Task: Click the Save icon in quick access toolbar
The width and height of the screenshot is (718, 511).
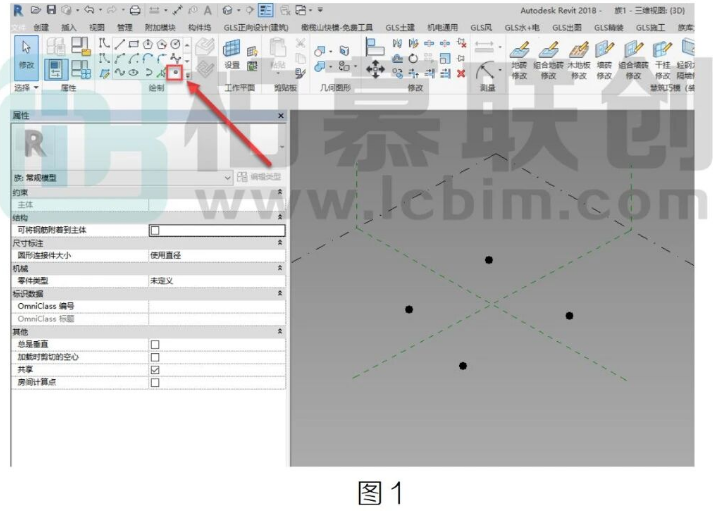Action: point(51,9)
